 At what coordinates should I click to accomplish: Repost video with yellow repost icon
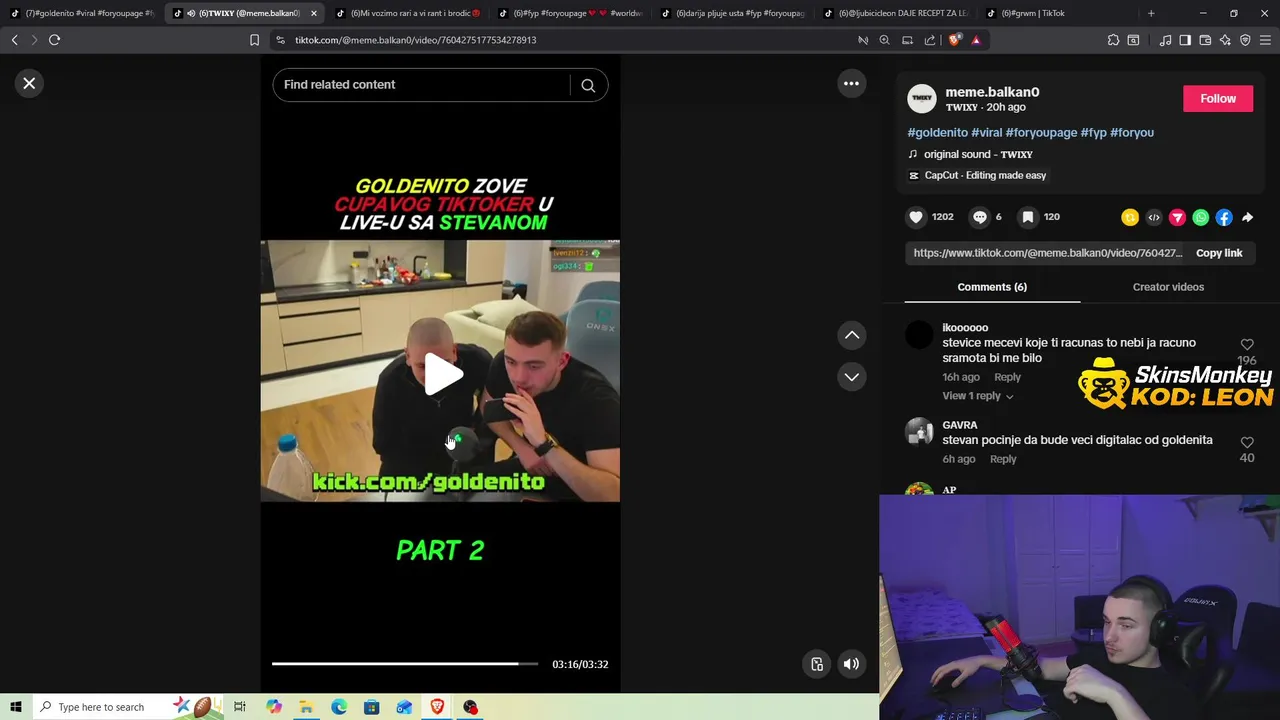click(x=1130, y=217)
